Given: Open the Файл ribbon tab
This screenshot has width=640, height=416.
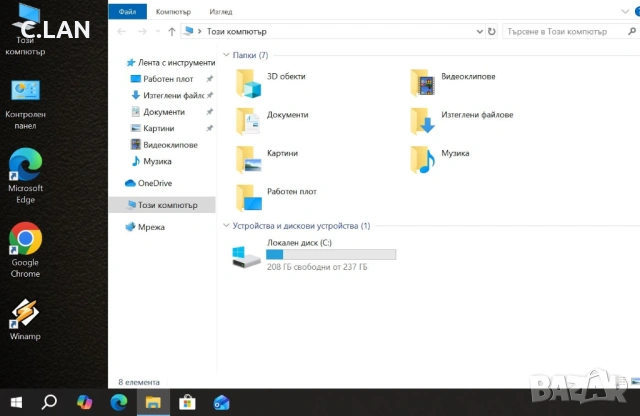Looking at the screenshot, I should coord(127,11).
